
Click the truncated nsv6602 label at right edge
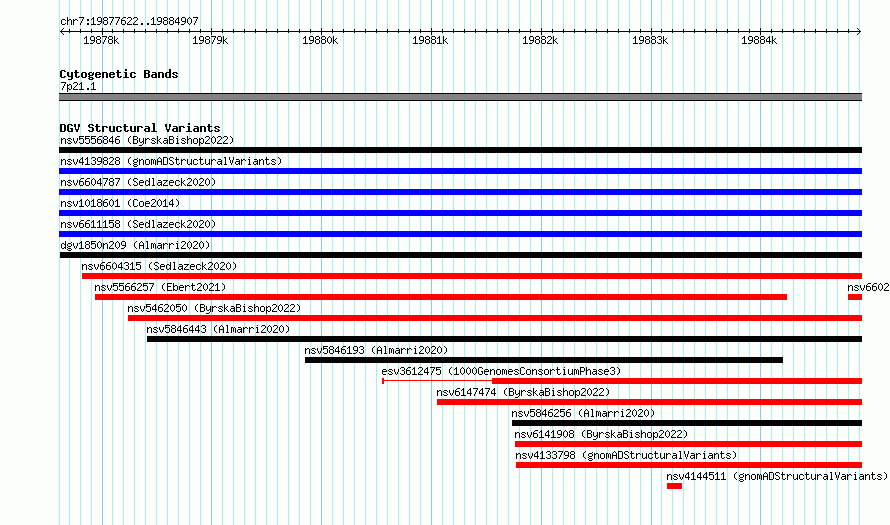[x=868, y=287]
